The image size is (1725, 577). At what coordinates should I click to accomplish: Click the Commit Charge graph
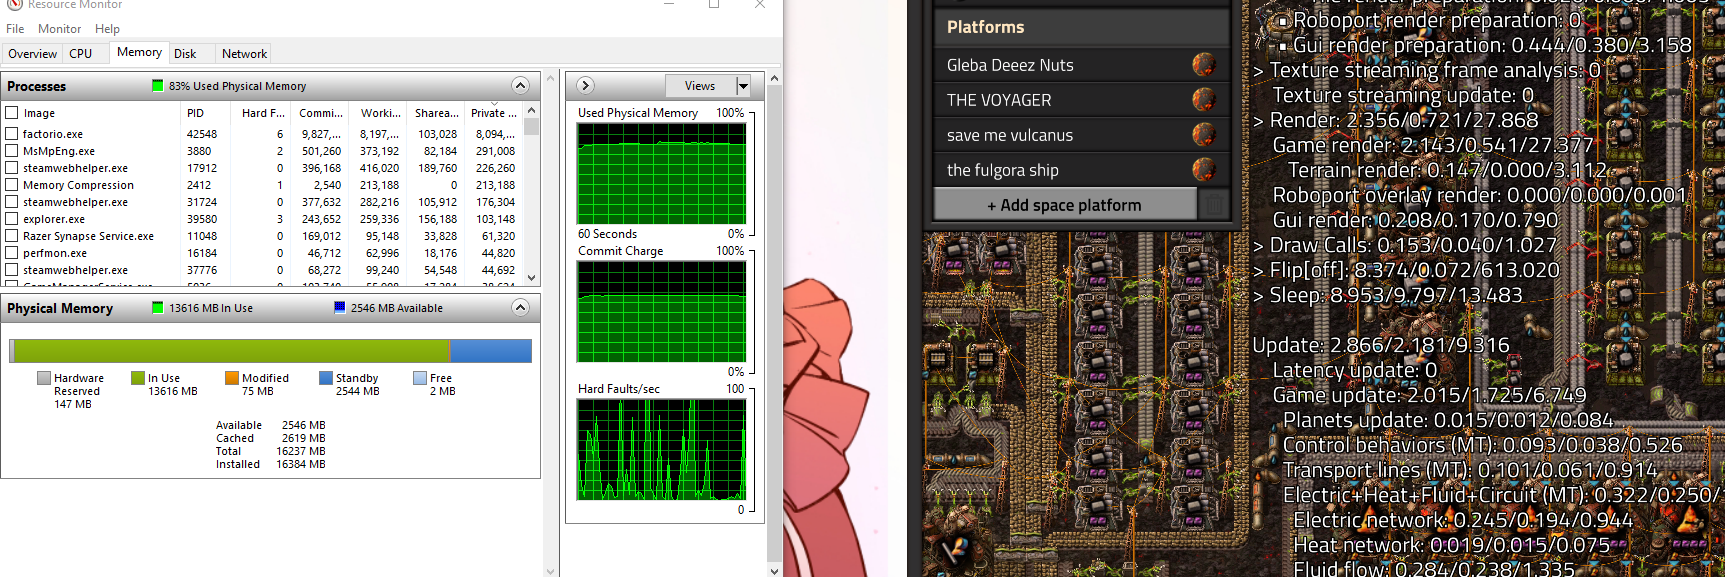click(x=661, y=312)
